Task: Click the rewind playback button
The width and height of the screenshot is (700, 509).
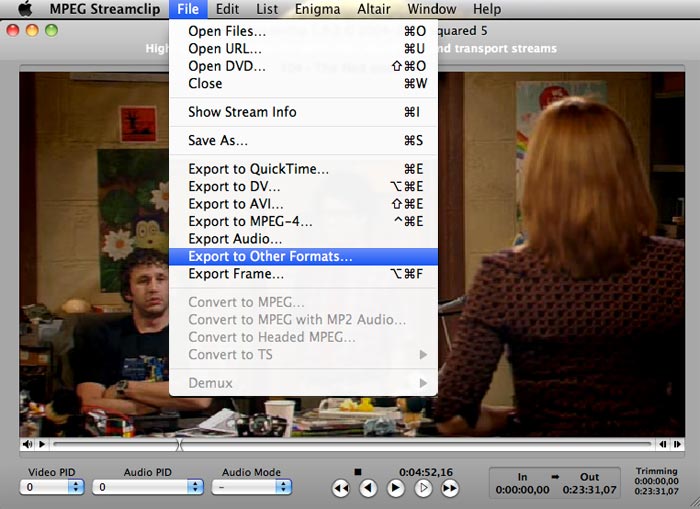Action: point(341,488)
